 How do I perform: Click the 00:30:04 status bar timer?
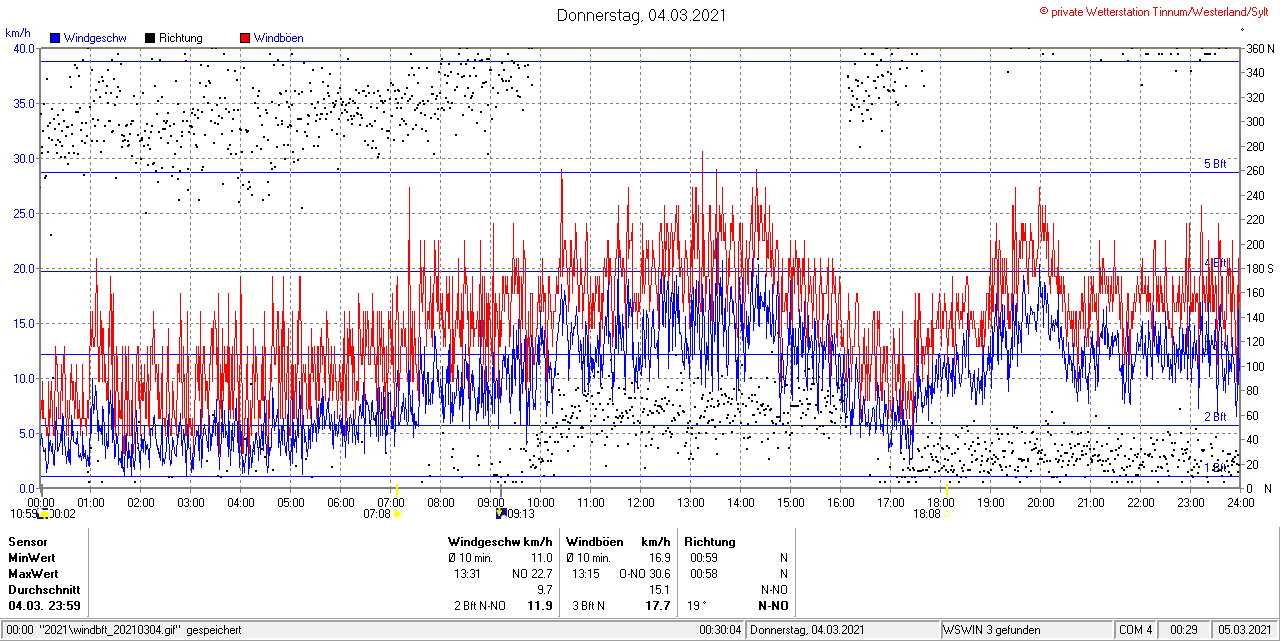click(x=720, y=631)
